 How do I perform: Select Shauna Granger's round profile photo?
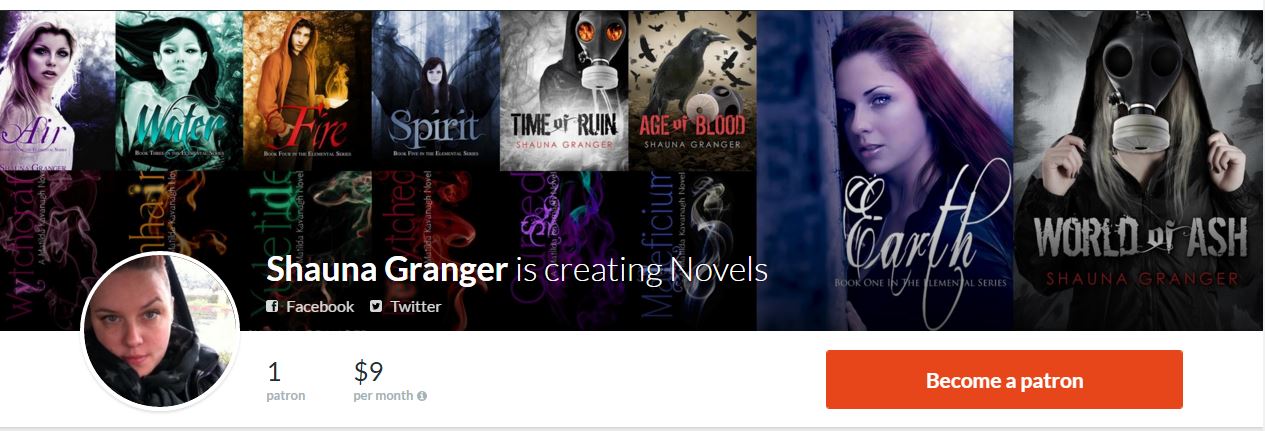point(160,332)
